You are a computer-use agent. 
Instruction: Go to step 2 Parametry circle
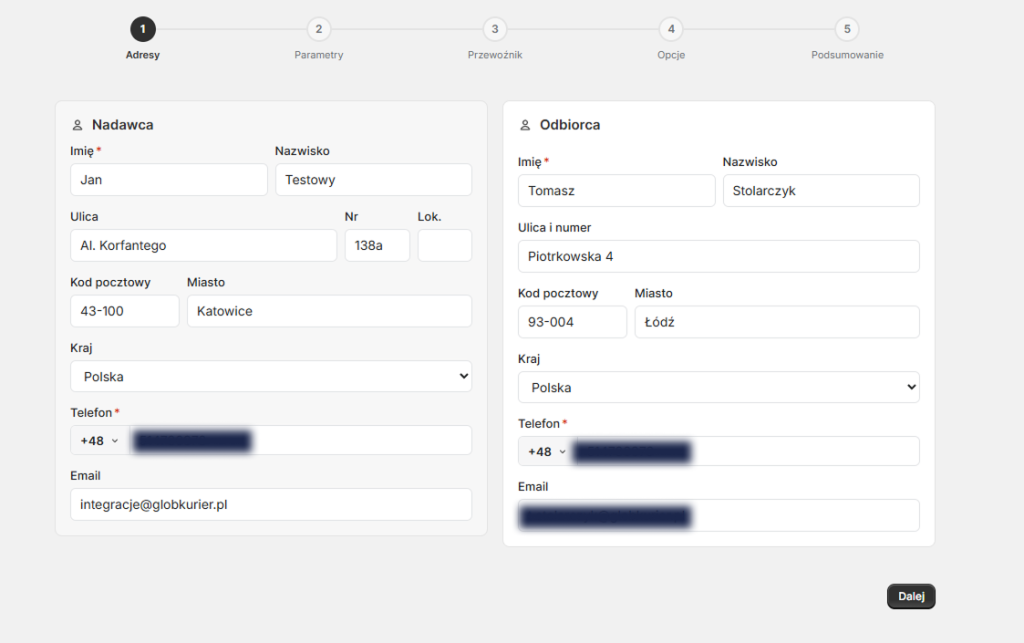[x=319, y=29]
